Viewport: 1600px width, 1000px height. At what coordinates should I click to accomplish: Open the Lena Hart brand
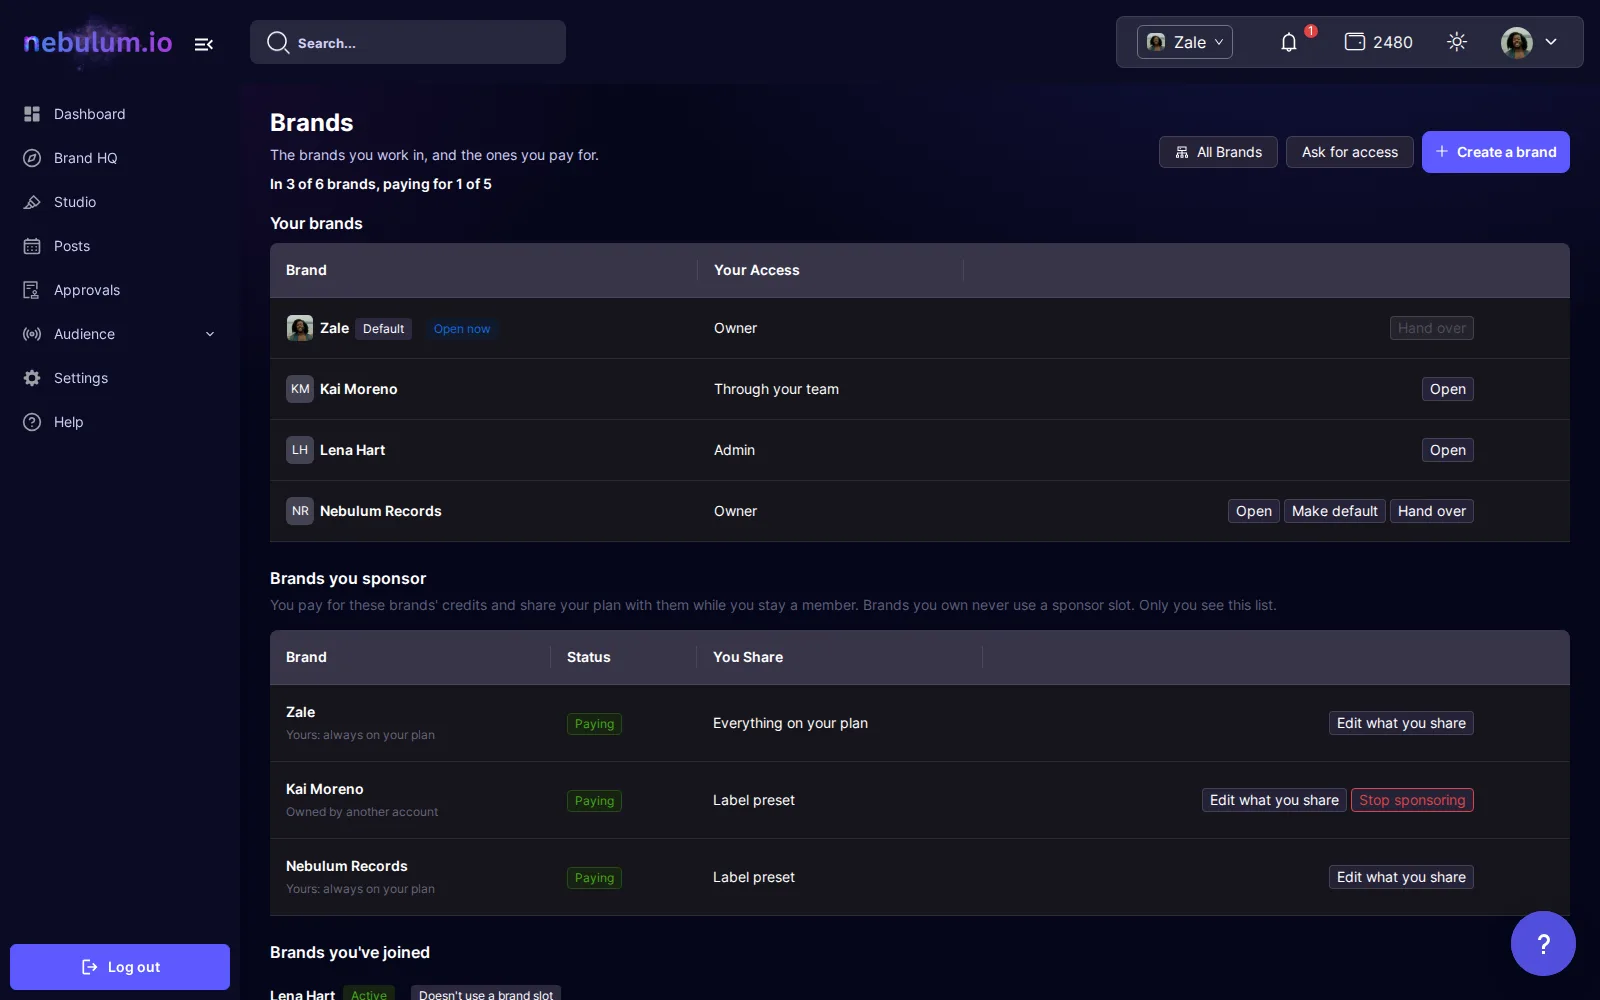click(x=1447, y=450)
